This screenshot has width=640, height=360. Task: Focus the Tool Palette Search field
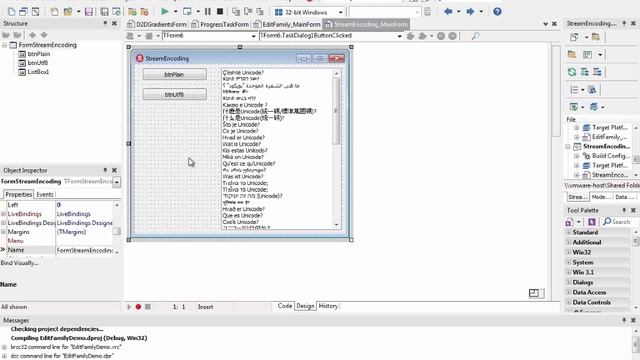click(620, 222)
